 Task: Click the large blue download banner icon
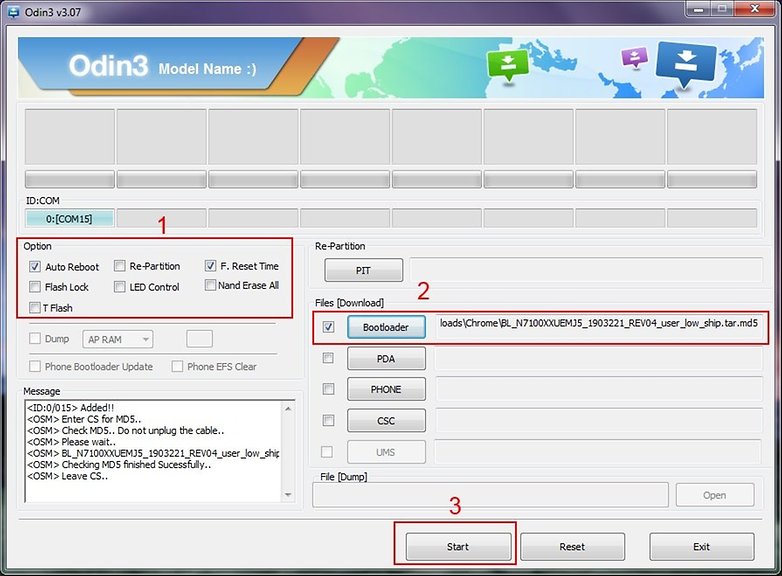686,63
